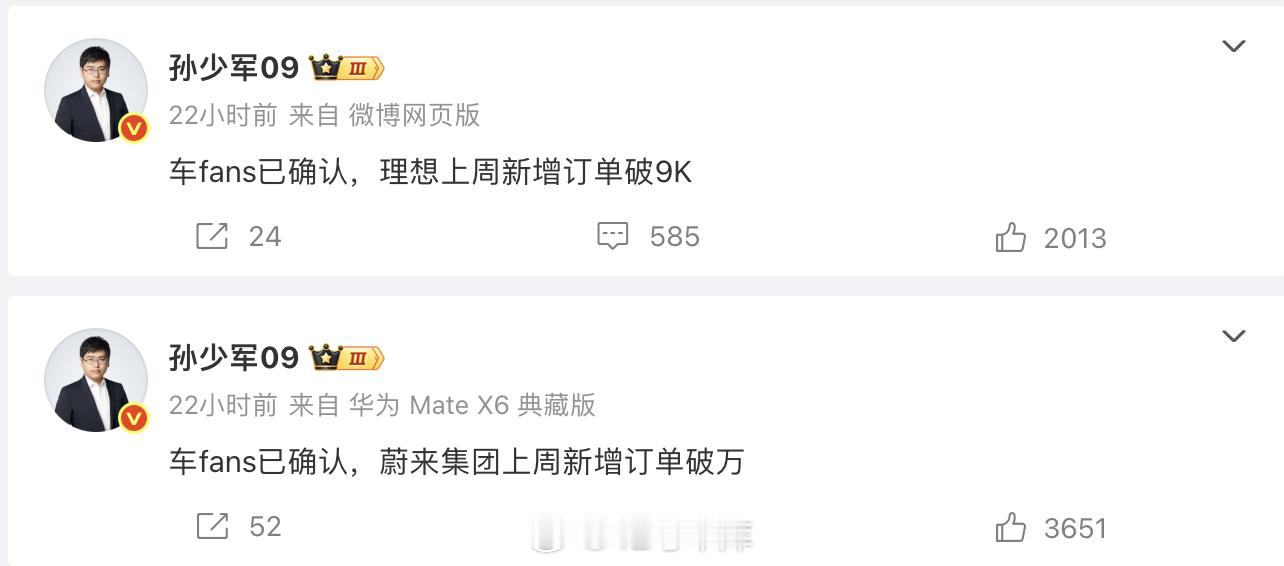Viewport: 1284px width, 566px height.
Task: Open the first post's profile avatar photo
Action: coord(96,90)
